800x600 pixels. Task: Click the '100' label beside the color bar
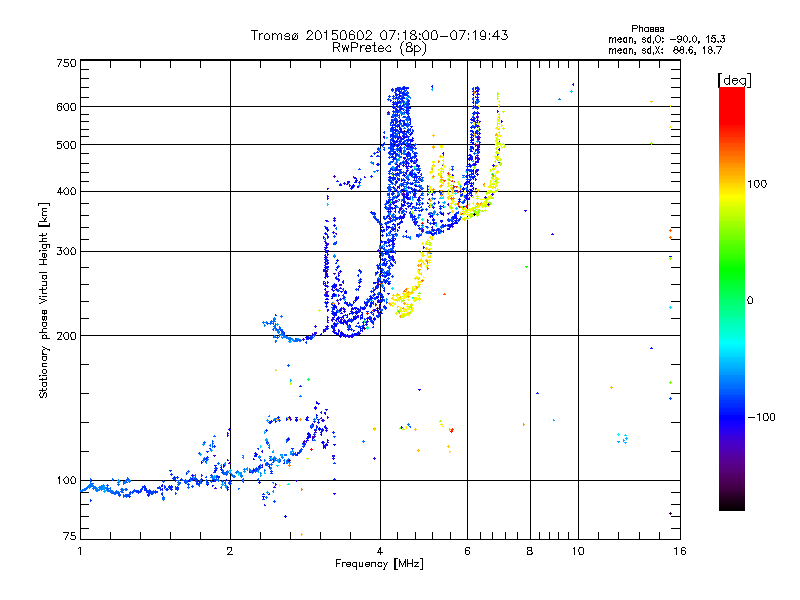pos(757,184)
